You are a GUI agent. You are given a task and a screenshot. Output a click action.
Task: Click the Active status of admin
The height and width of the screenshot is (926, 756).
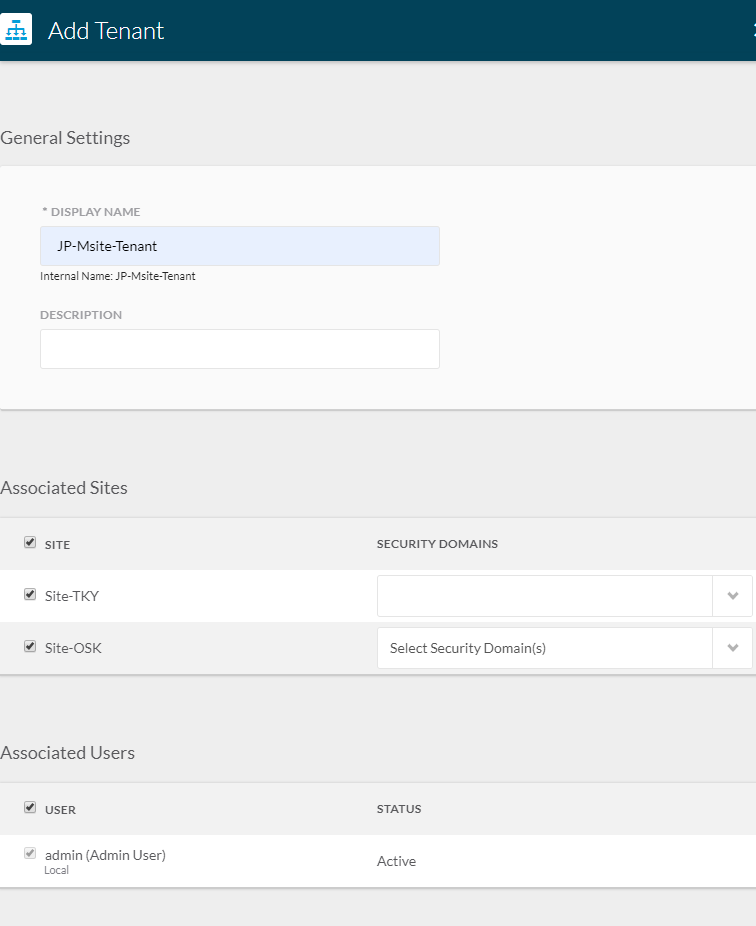coord(396,861)
